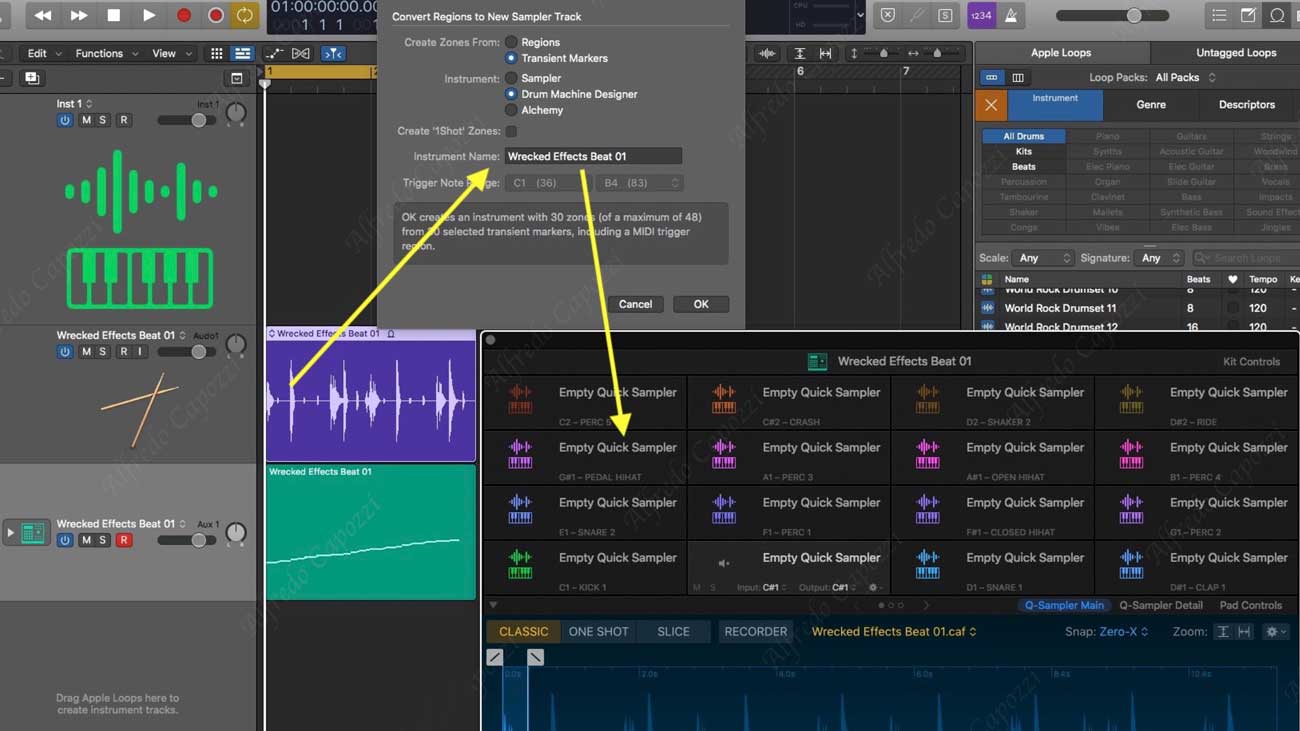Click the Rewind transport button
1300x731 pixels.
coord(42,15)
